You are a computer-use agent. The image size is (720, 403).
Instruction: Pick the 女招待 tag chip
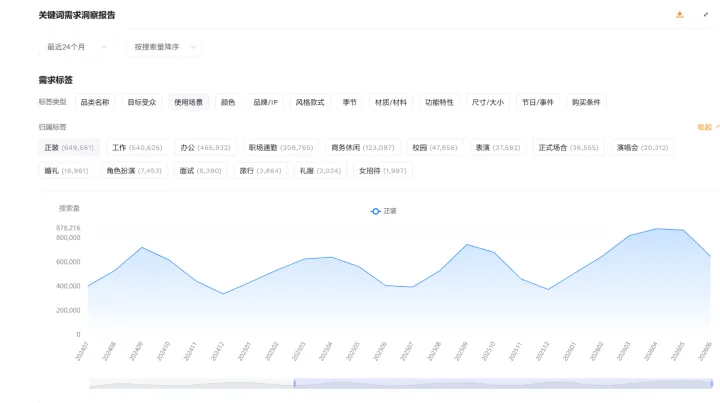383,170
